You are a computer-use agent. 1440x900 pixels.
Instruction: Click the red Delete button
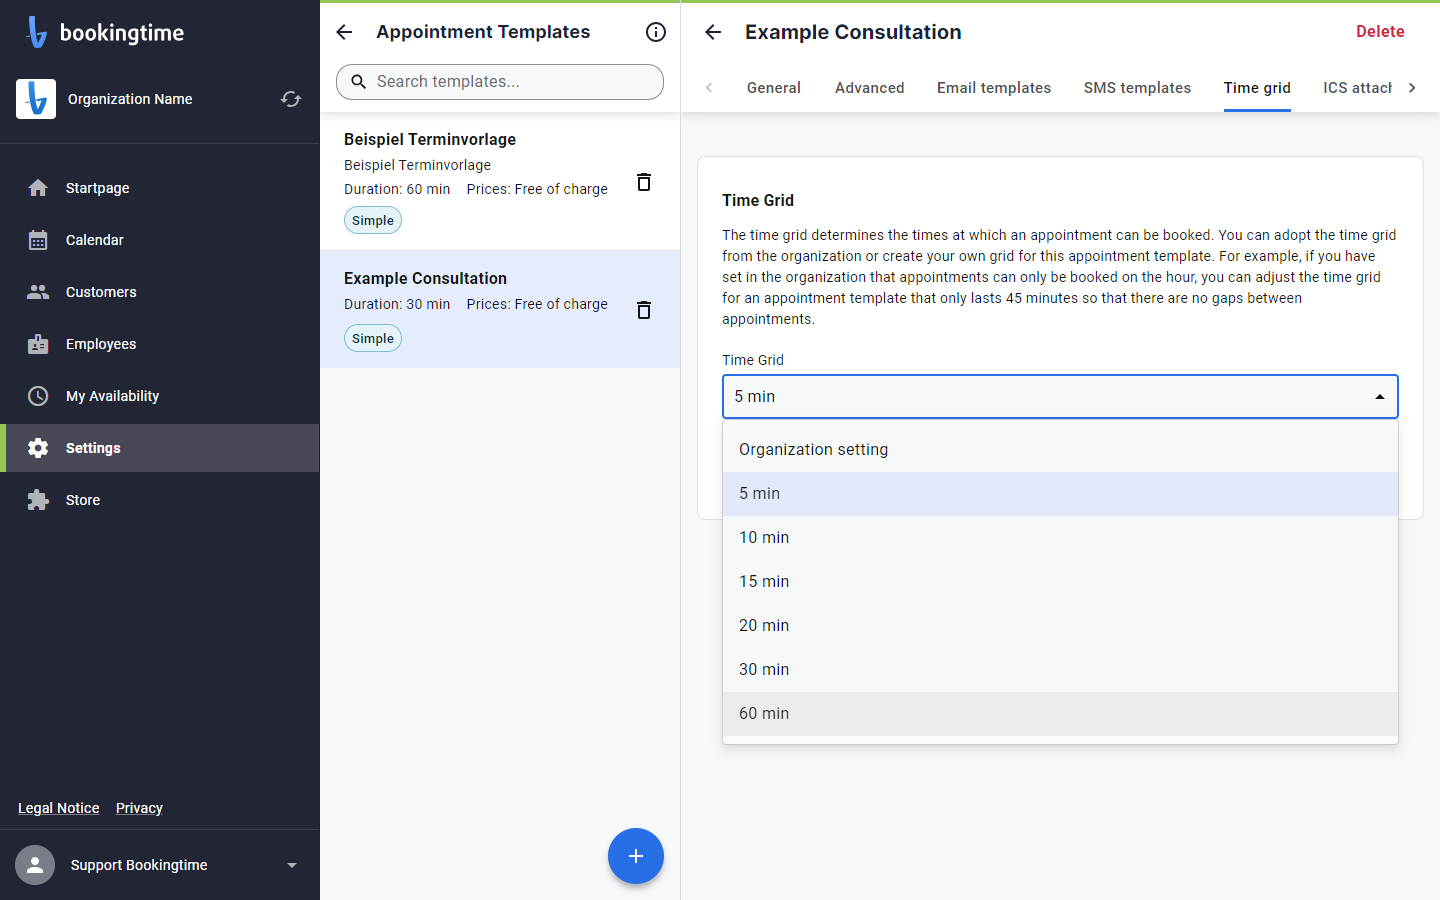1380,32
